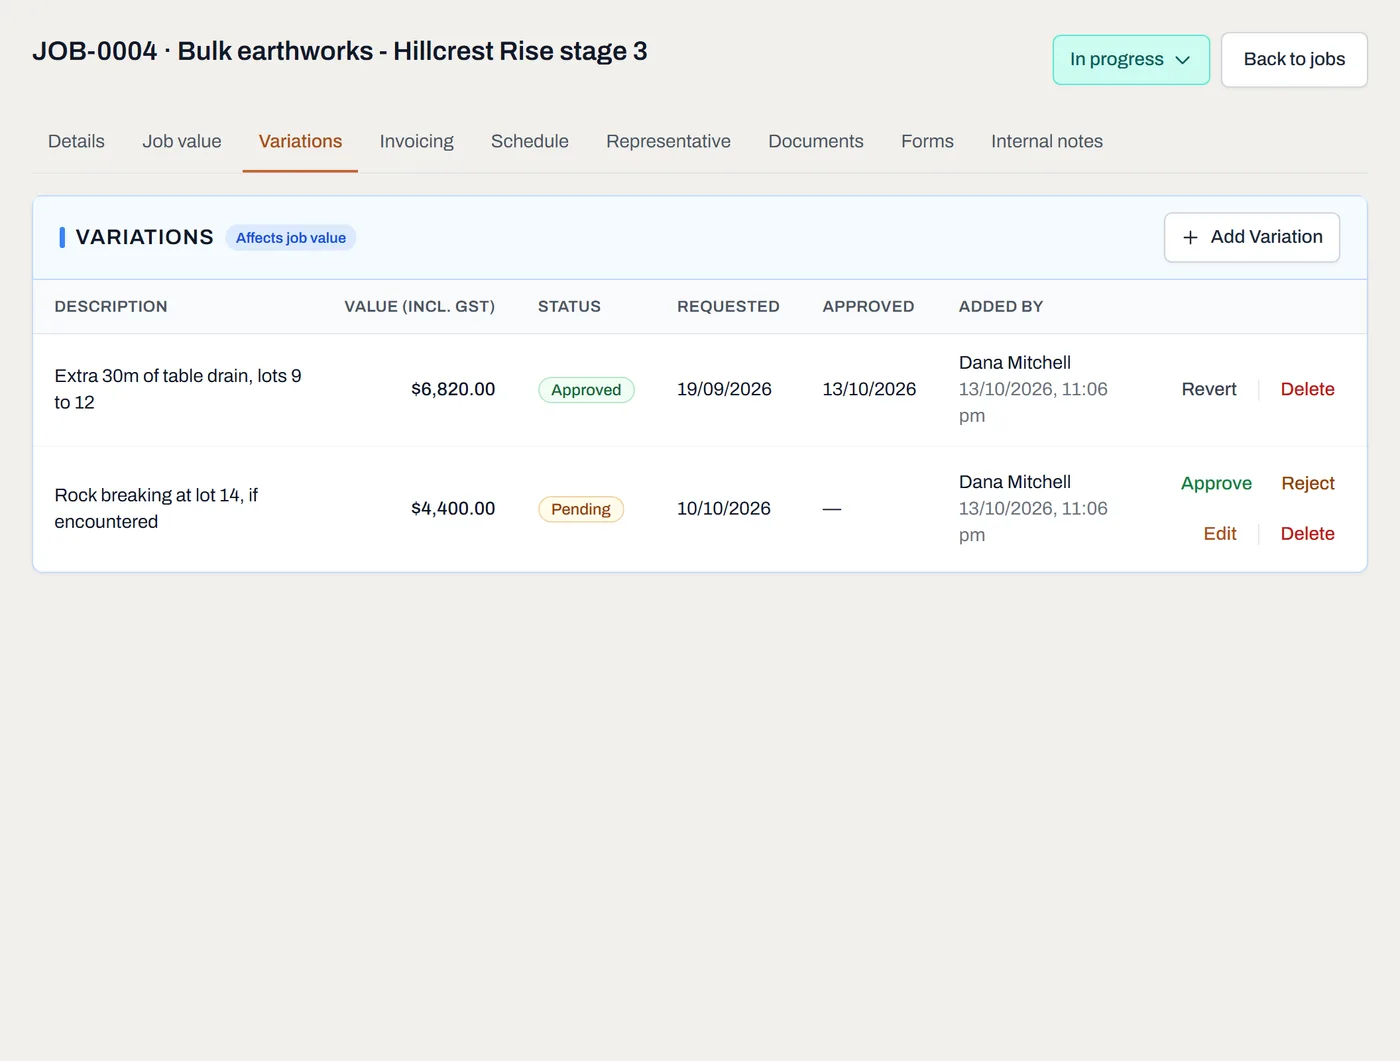Click the JOB-0004 Bulk earthworks page title
The width and height of the screenshot is (1400, 1061).
(x=340, y=51)
